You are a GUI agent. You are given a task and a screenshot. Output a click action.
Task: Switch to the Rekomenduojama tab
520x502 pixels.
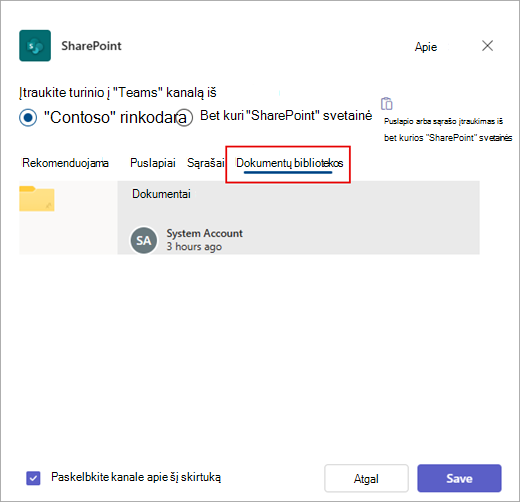(65, 163)
